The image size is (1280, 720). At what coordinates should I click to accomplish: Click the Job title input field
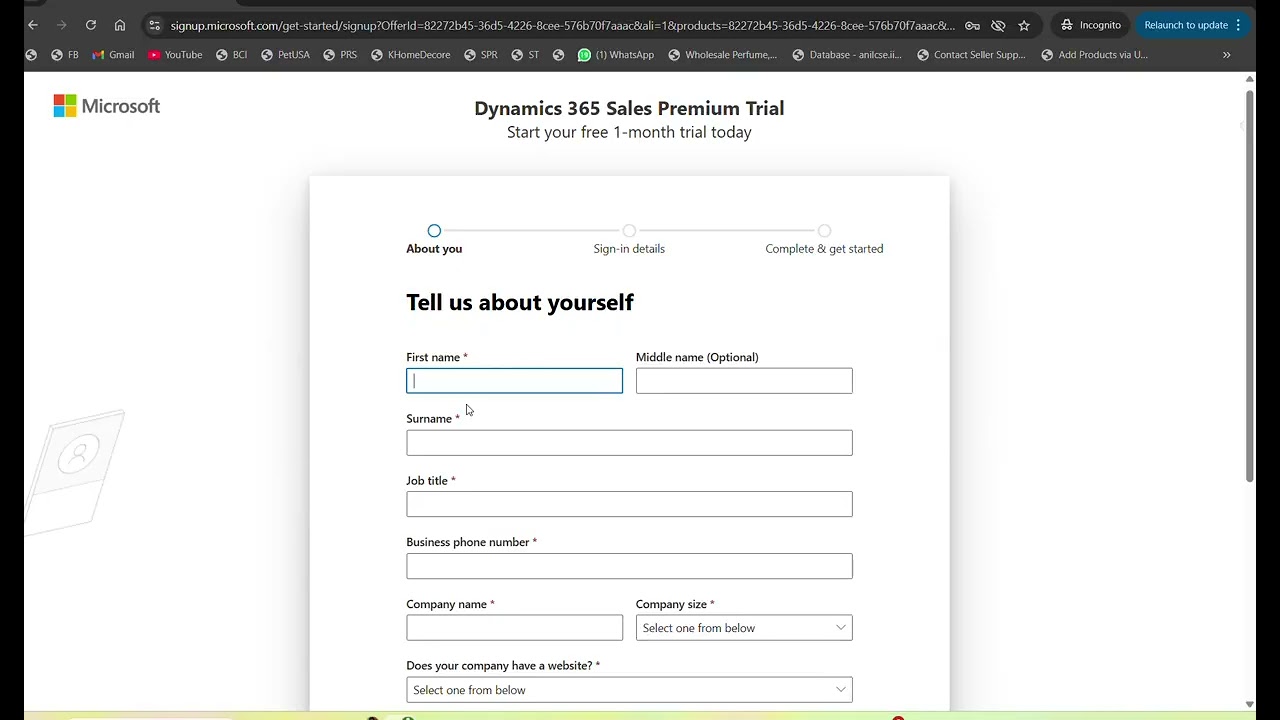(x=629, y=504)
